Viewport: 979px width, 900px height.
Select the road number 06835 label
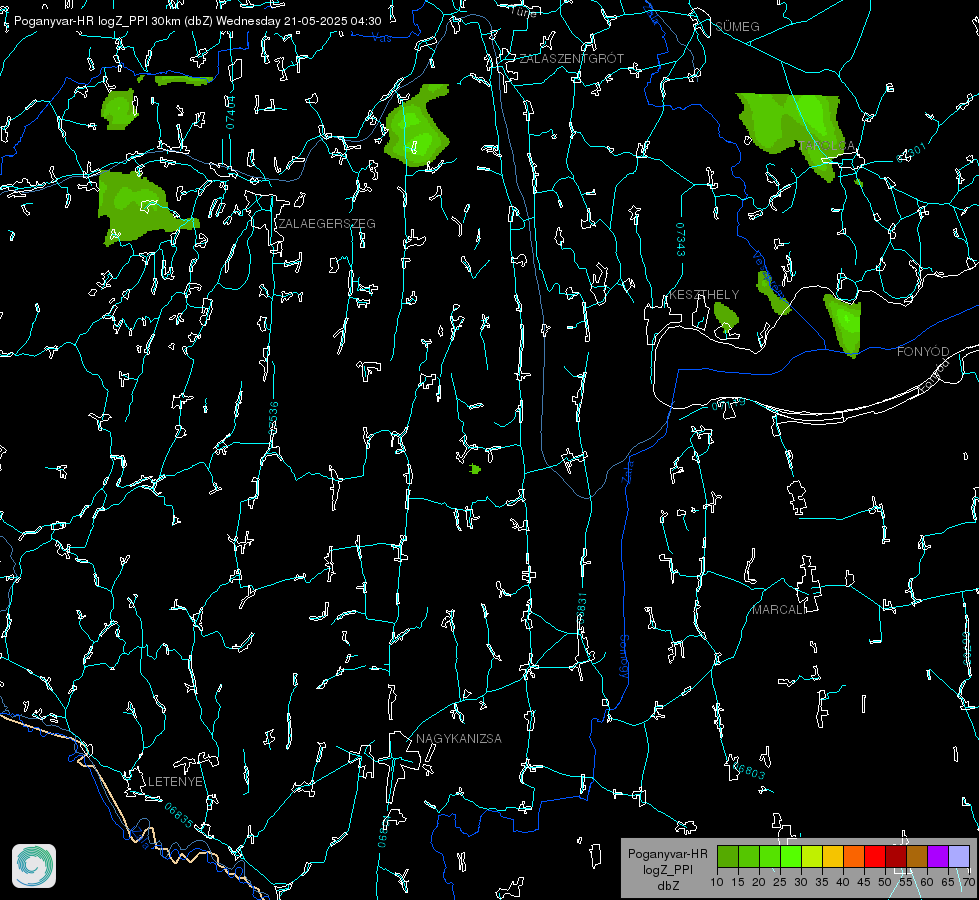pyautogui.click(x=179, y=815)
